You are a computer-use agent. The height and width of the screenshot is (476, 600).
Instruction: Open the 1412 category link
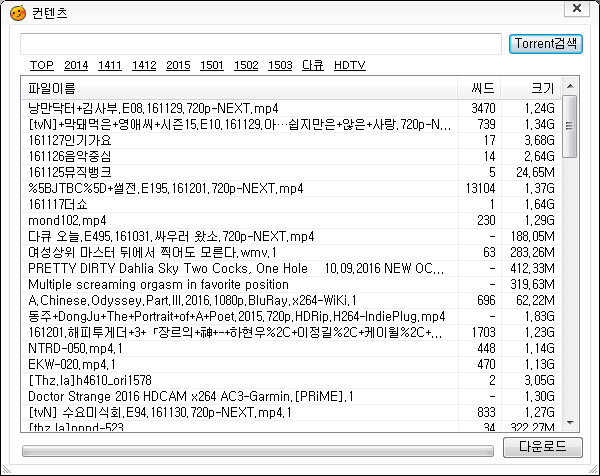[x=144, y=65]
